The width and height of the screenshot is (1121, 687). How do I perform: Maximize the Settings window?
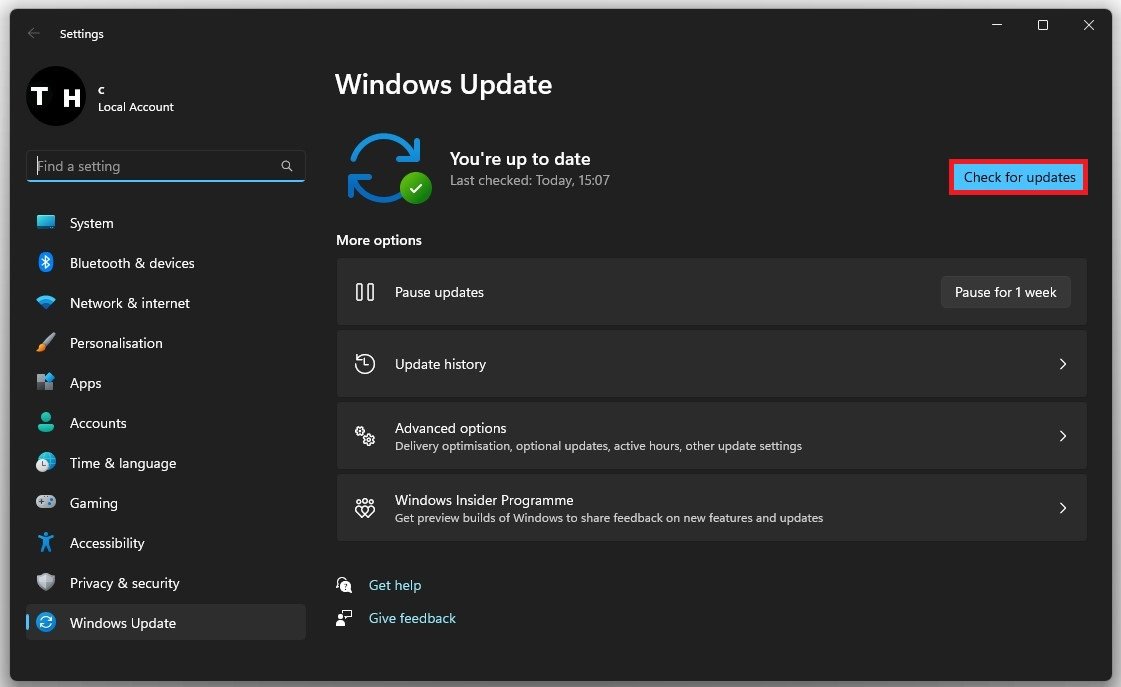[x=1042, y=25]
